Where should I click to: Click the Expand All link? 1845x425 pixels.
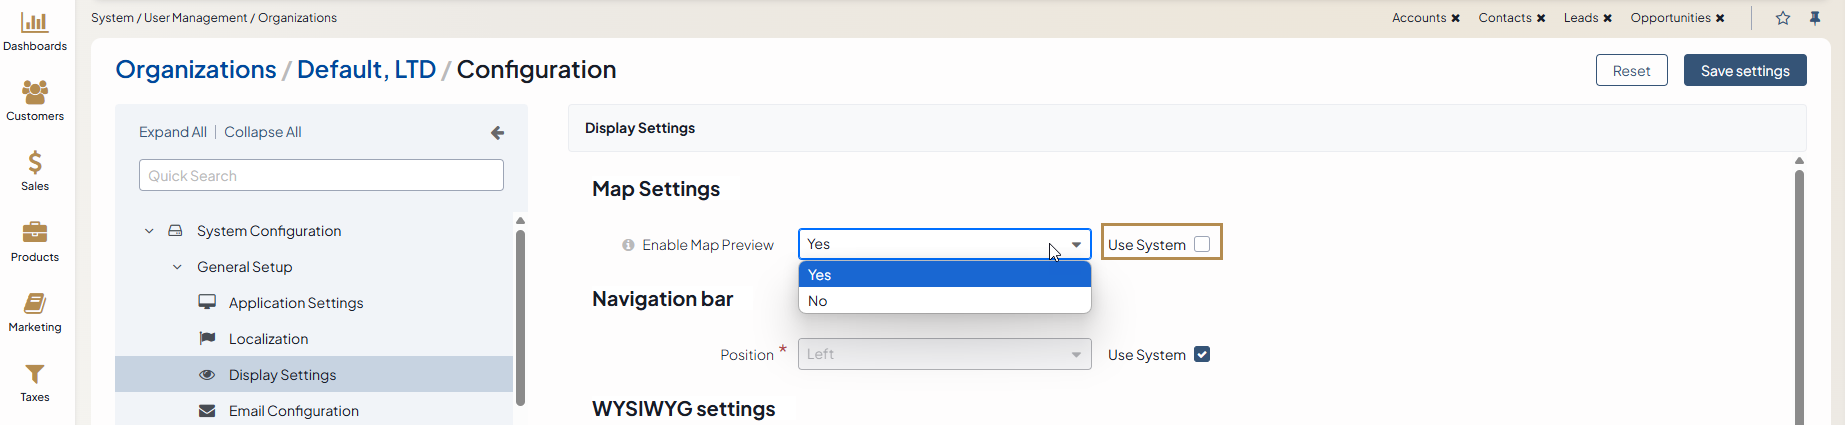click(172, 132)
